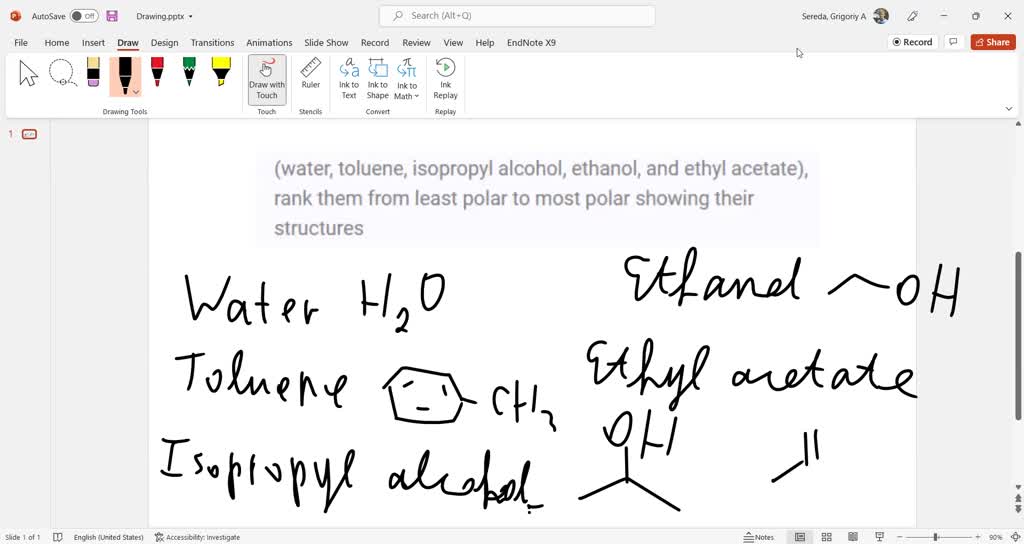Switch to the Home tab
This screenshot has height=544, width=1024.
click(x=57, y=42)
